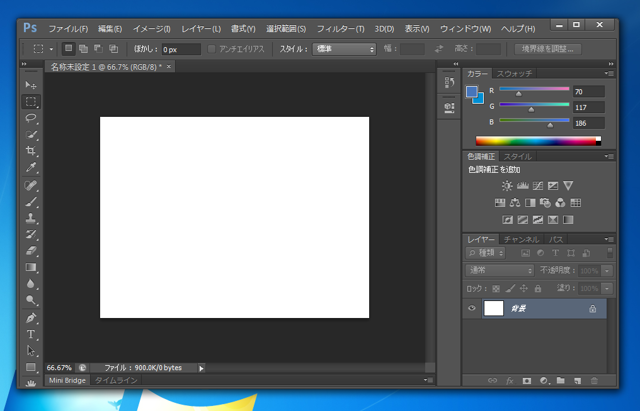Screen dimensions: 640x411
Task: Add a Photo Filter adjustment
Action: [x=545, y=202]
